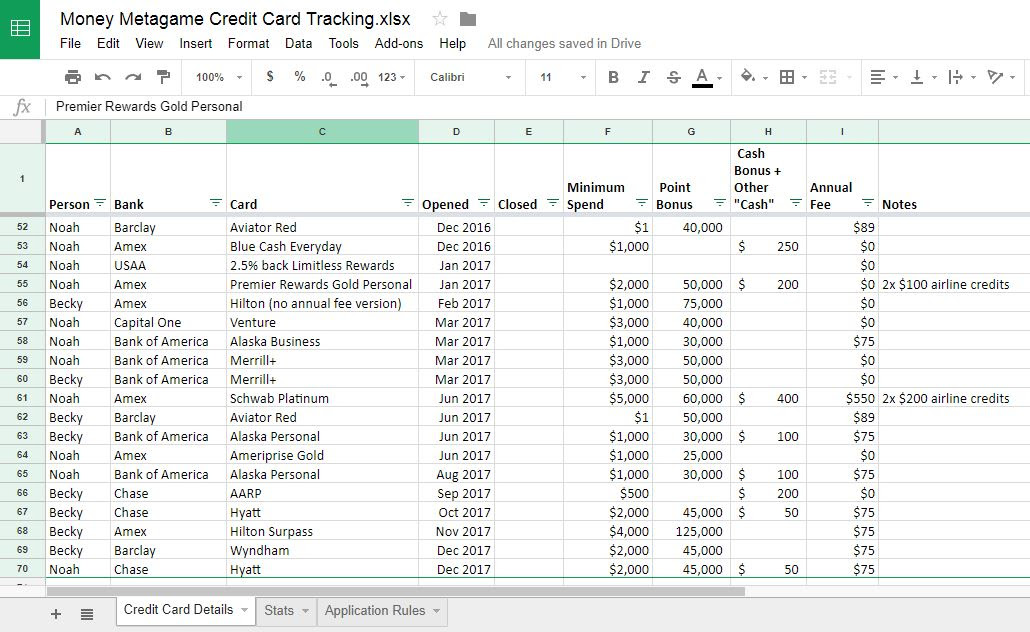Open the Person column filter
The width and height of the screenshot is (1030, 632).
tap(100, 202)
